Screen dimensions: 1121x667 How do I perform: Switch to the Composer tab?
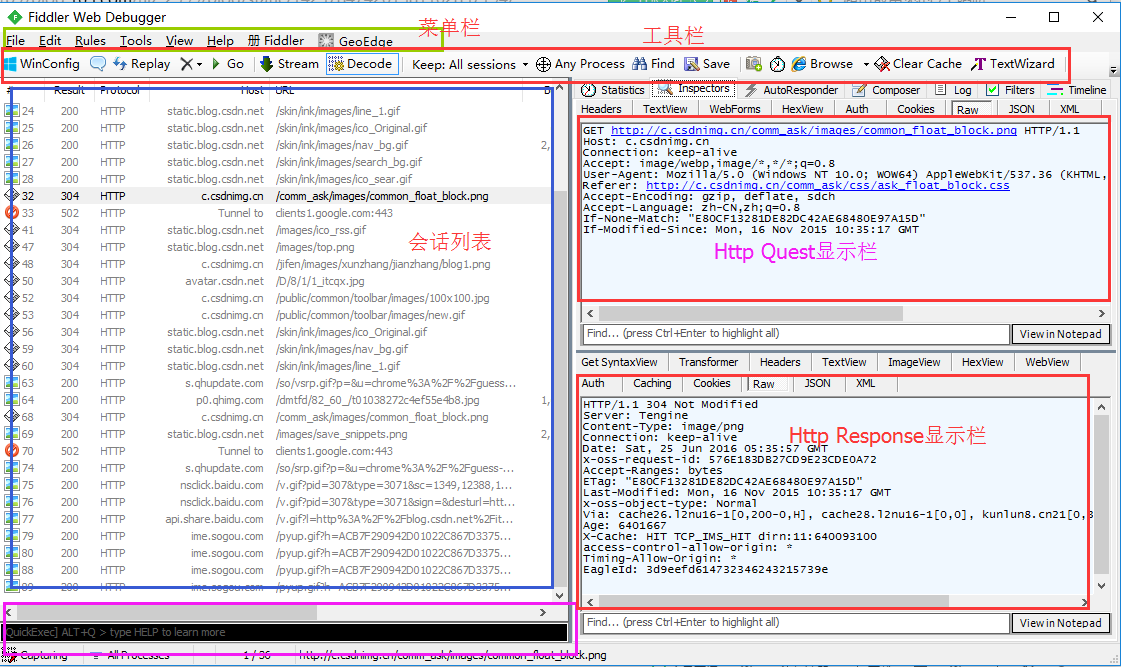coord(887,90)
